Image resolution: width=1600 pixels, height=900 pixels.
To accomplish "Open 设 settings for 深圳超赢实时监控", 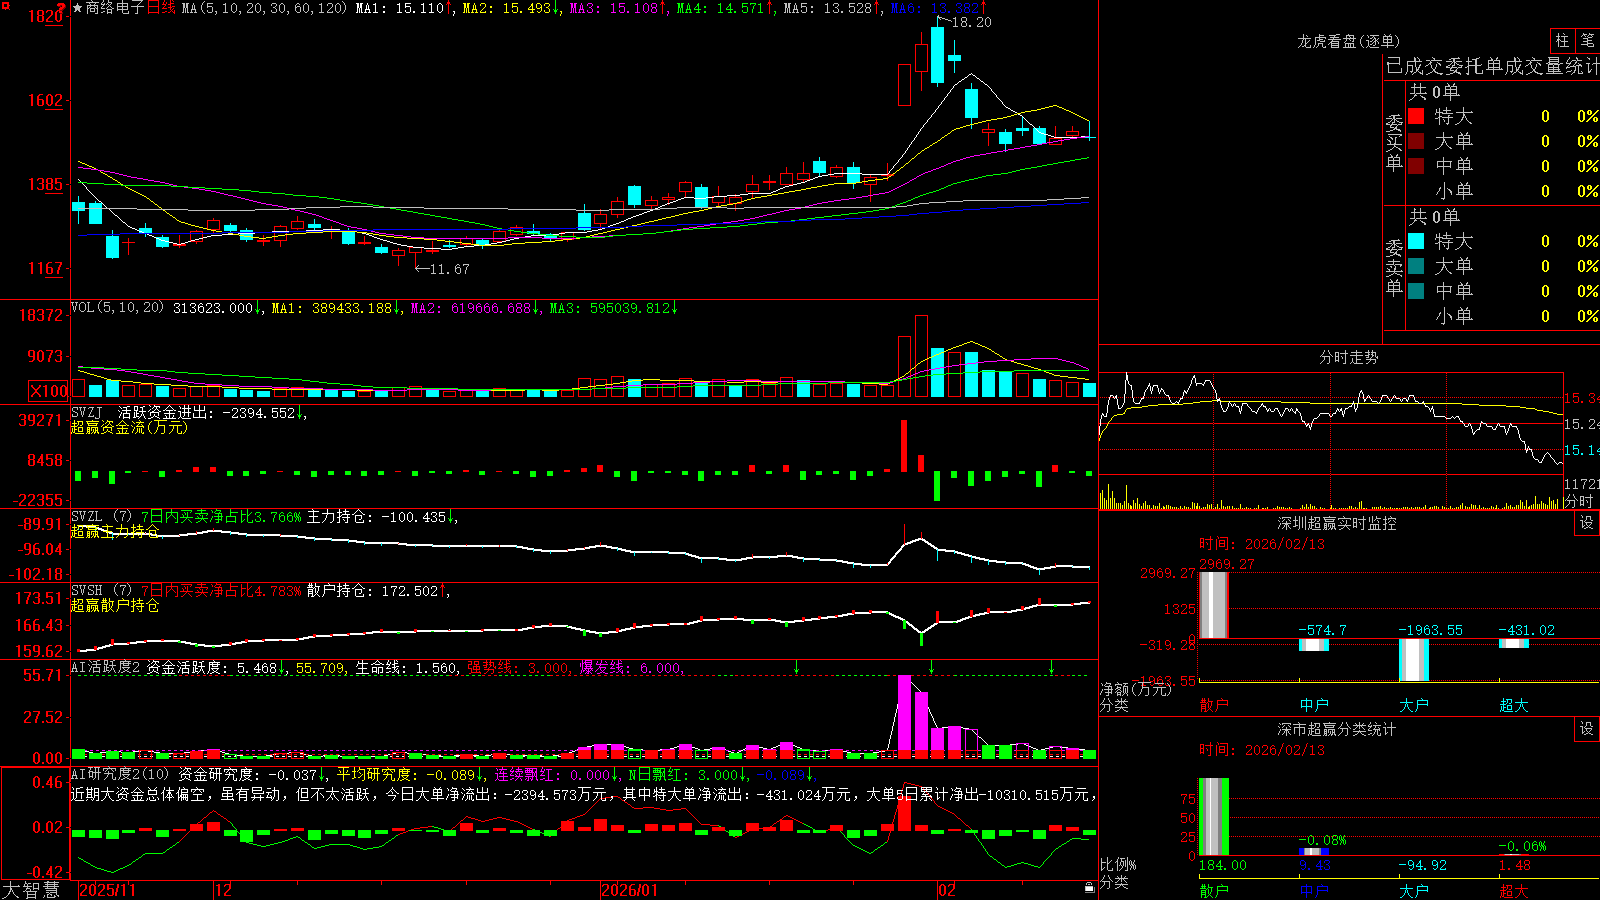I will coord(1587,523).
